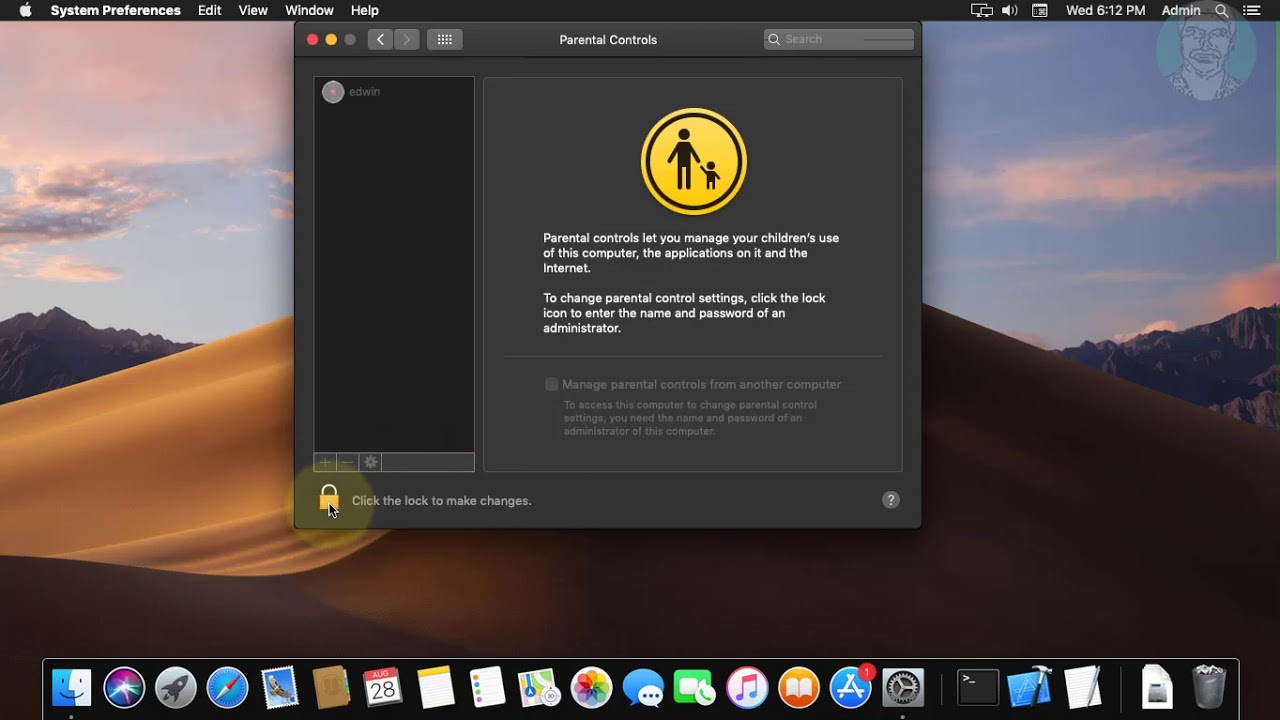Open TextEdit document icon in Dock
The height and width of the screenshot is (720, 1280).
1082,688
